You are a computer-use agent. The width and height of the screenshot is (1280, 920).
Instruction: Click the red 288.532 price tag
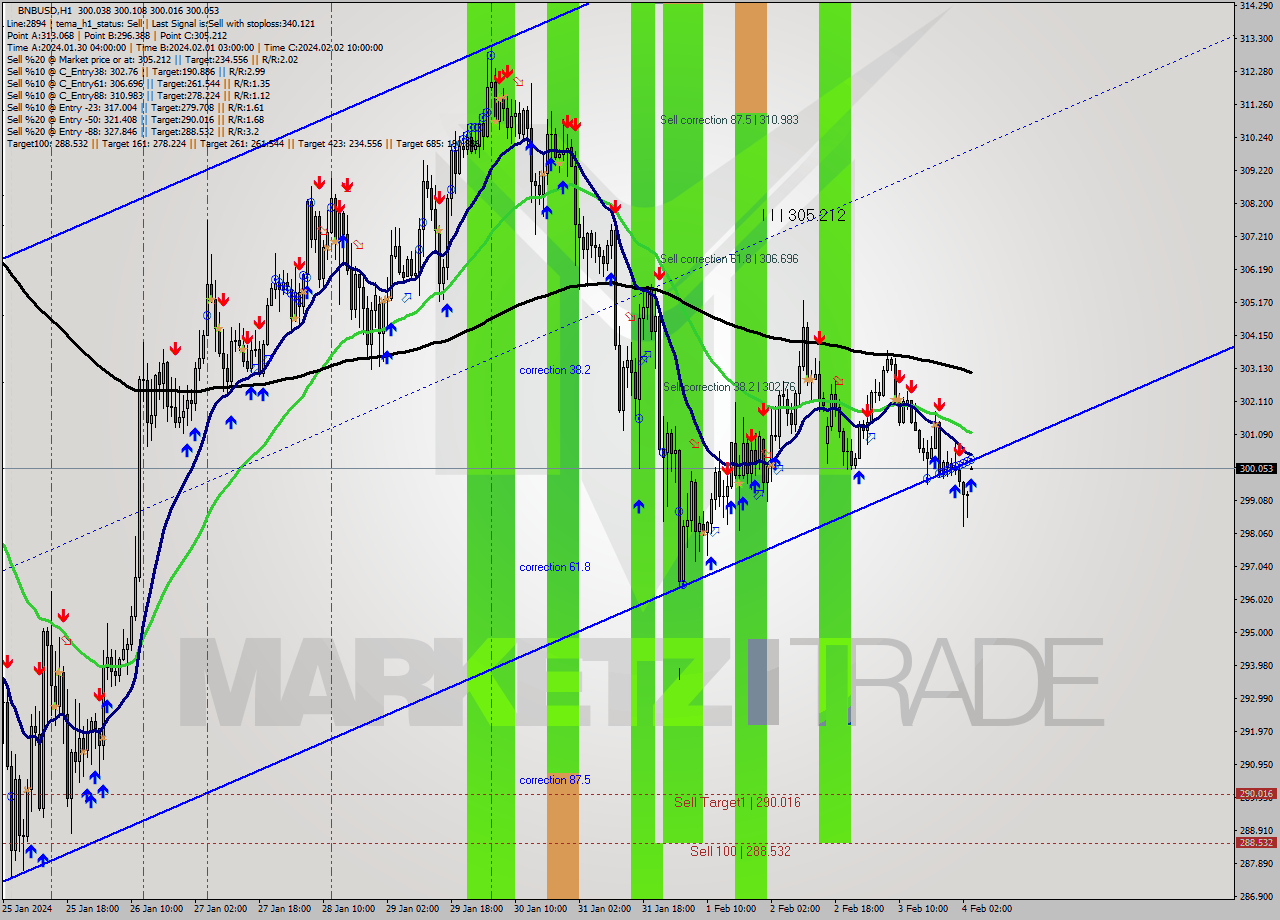click(1256, 842)
